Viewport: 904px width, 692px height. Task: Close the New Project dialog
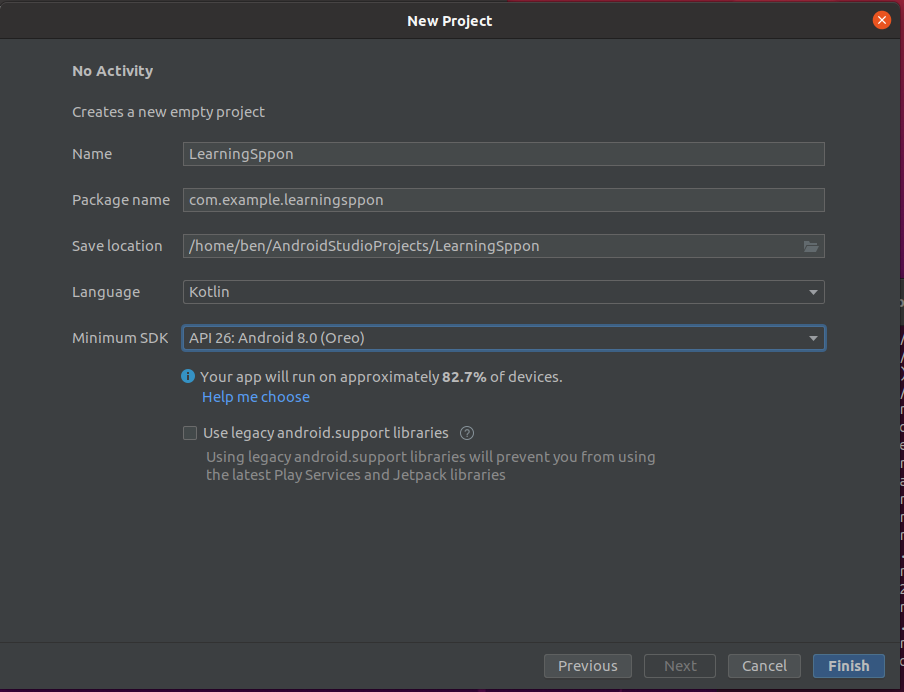click(881, 20)
